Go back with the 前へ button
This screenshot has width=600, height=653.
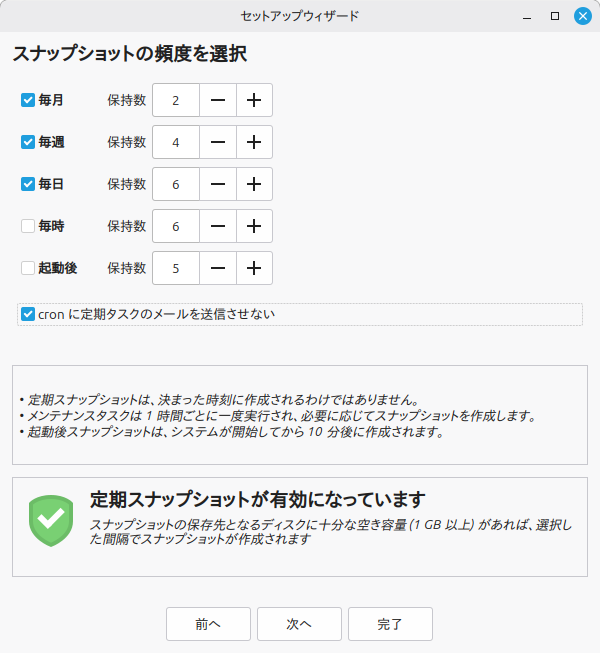(208, 624)
